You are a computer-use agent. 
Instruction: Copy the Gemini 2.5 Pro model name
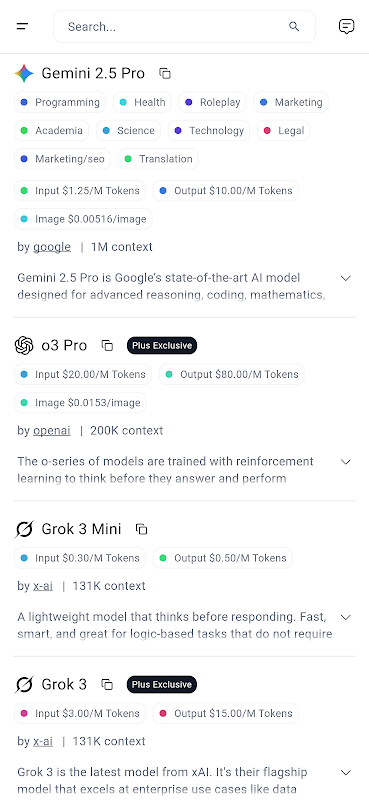(165, 73)
